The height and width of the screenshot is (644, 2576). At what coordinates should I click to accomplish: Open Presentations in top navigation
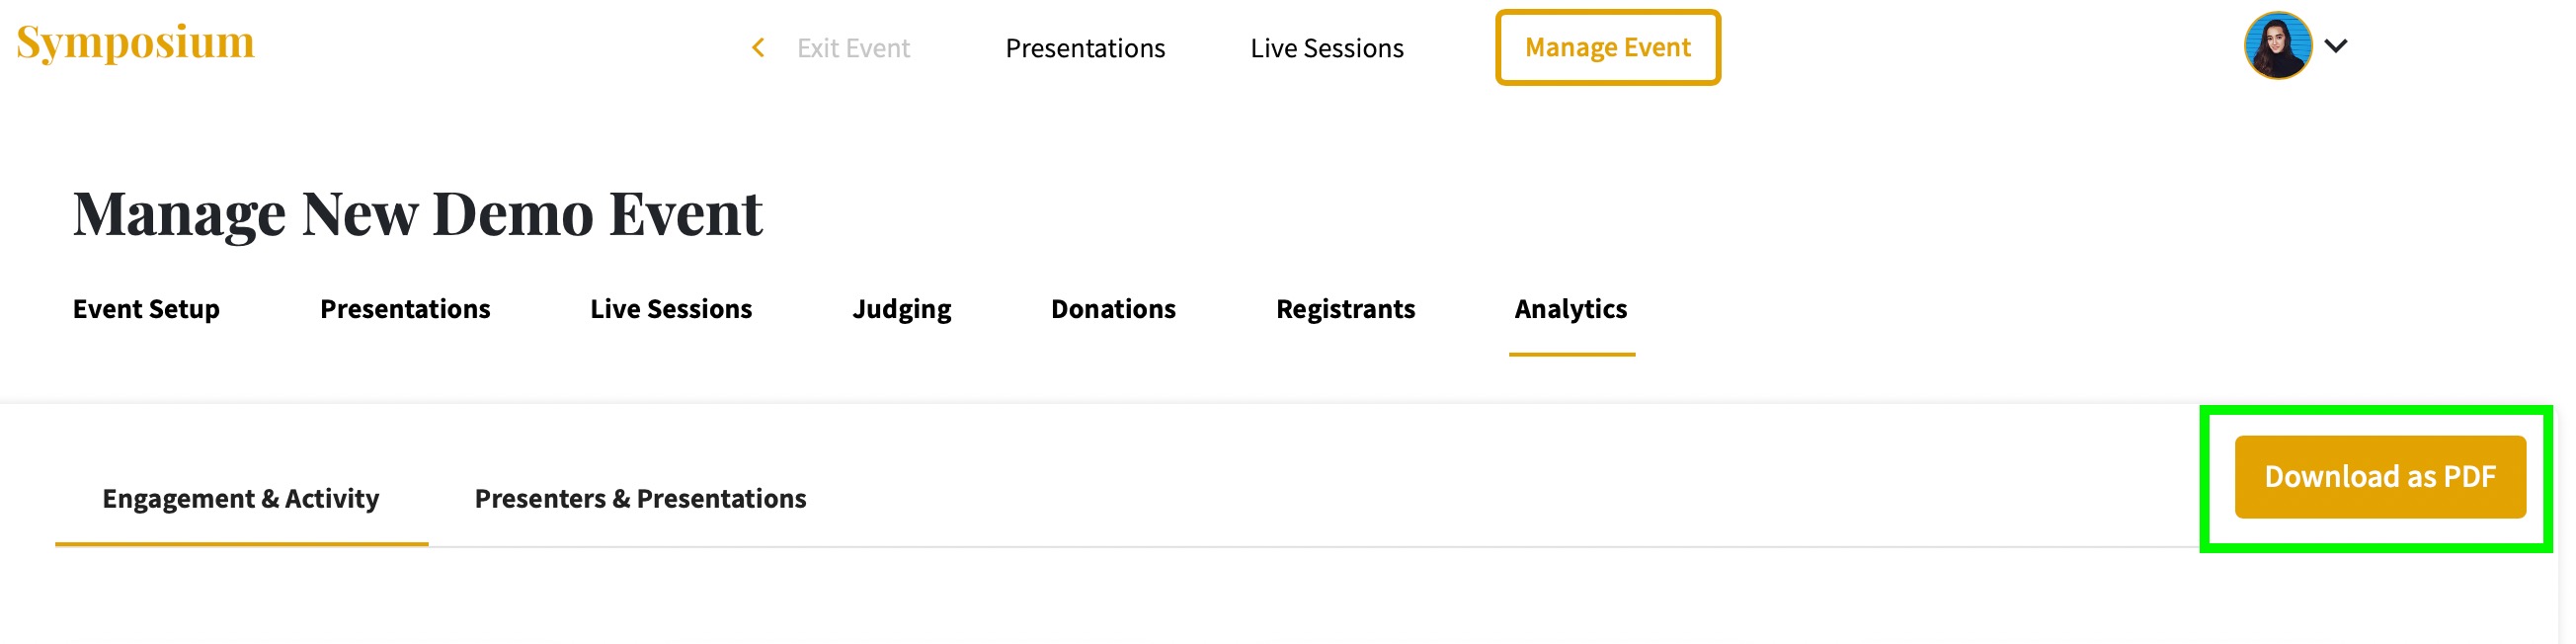click(x=1085, y=48)
